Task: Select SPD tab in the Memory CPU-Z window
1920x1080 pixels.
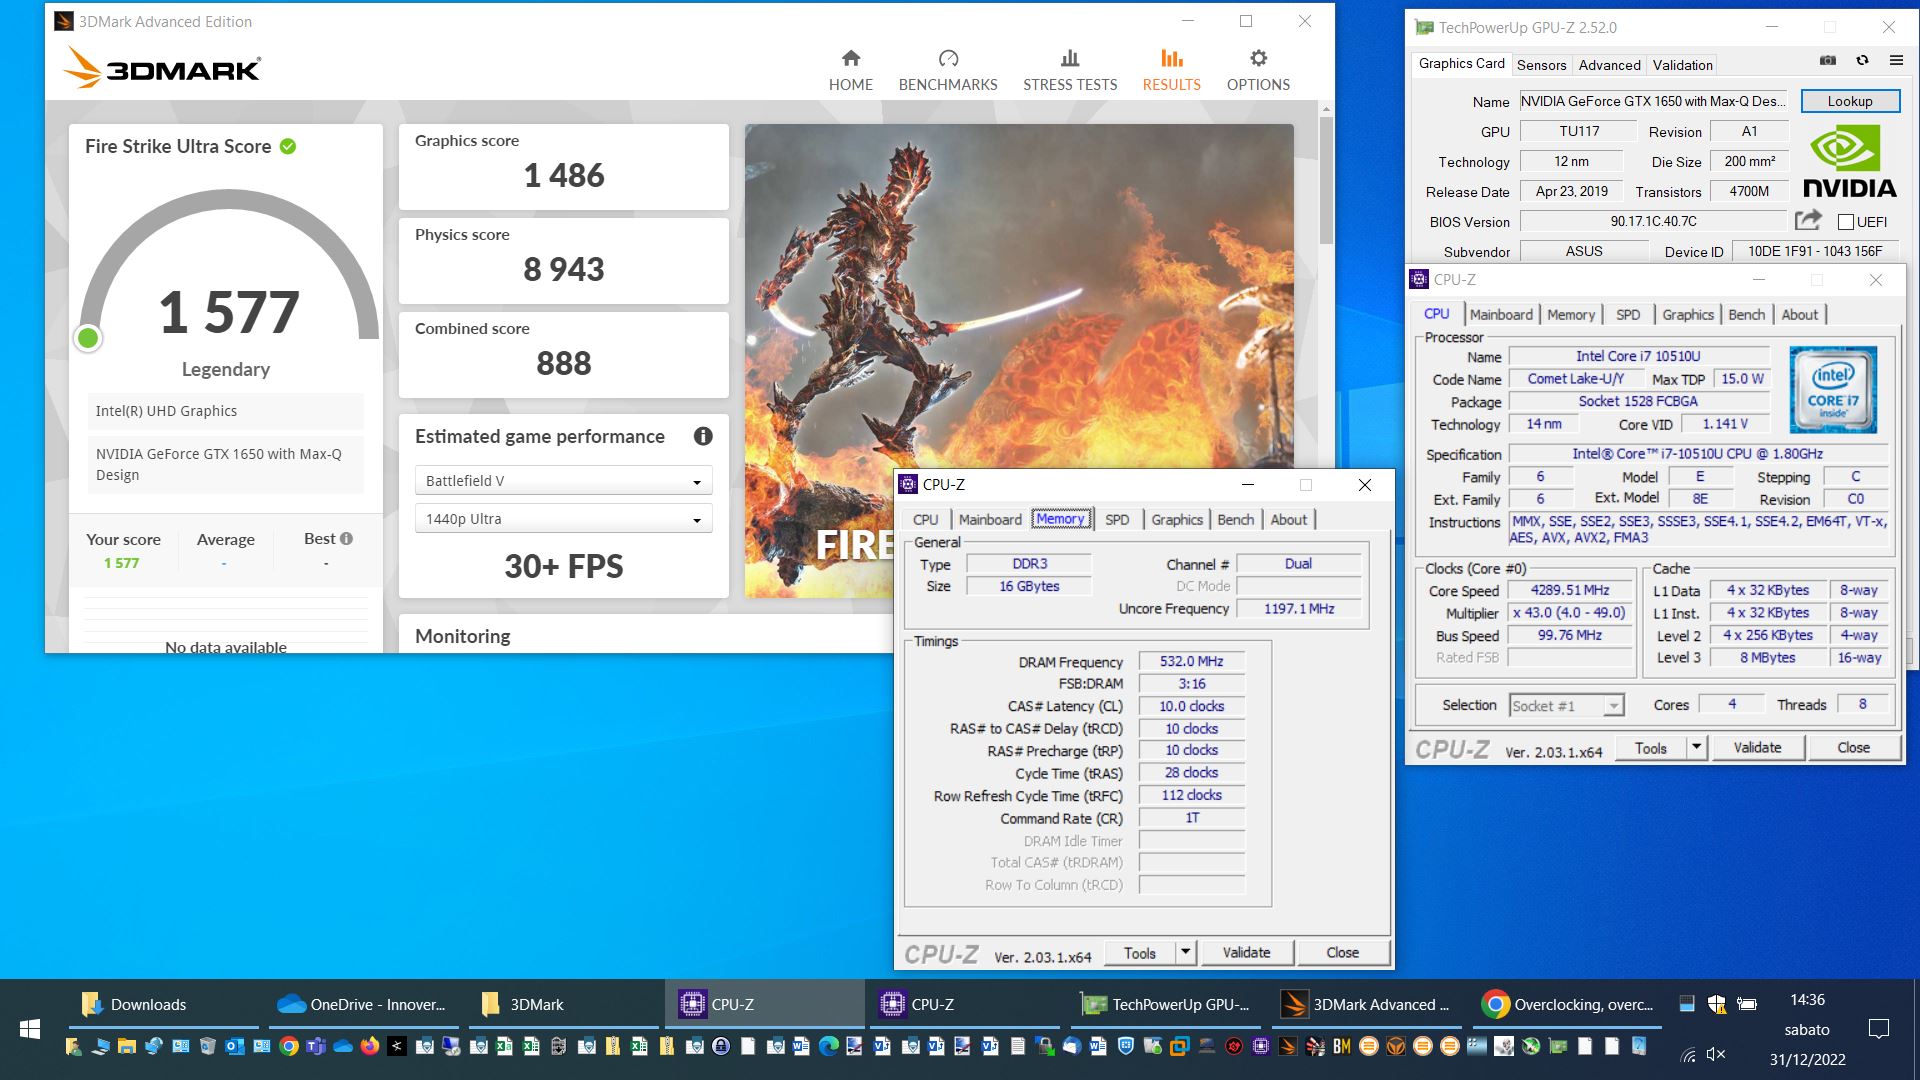Action: tap(1117, 520)
